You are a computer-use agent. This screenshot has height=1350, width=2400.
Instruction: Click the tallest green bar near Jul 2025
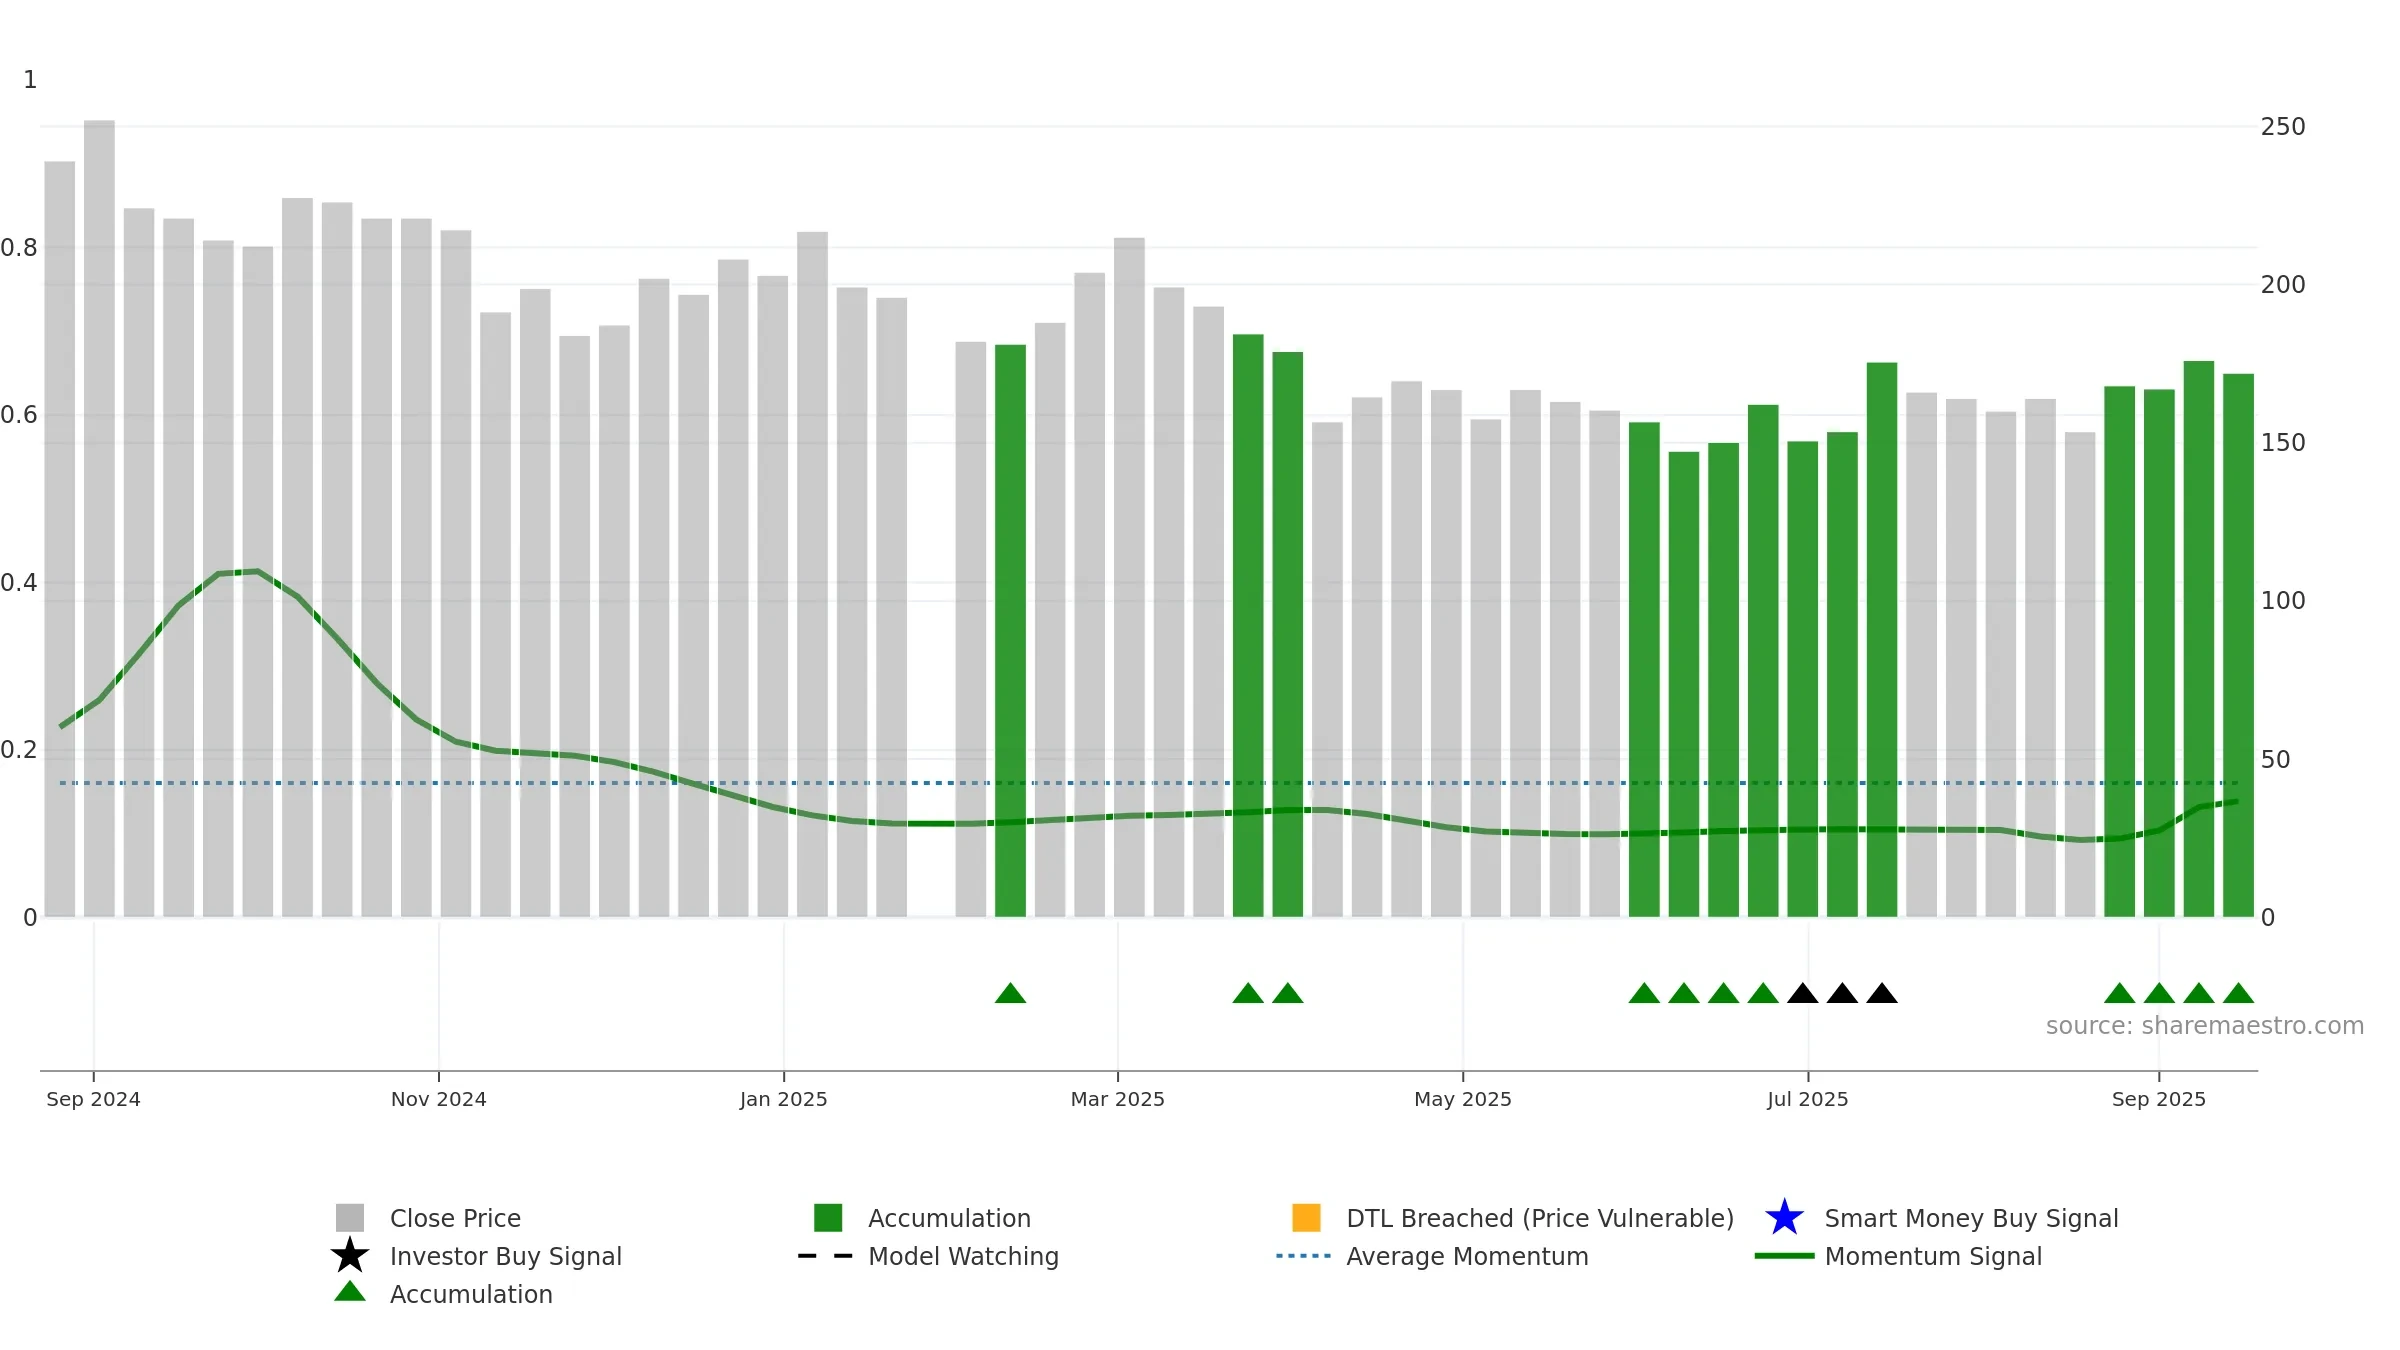[x=1881, y=639]
